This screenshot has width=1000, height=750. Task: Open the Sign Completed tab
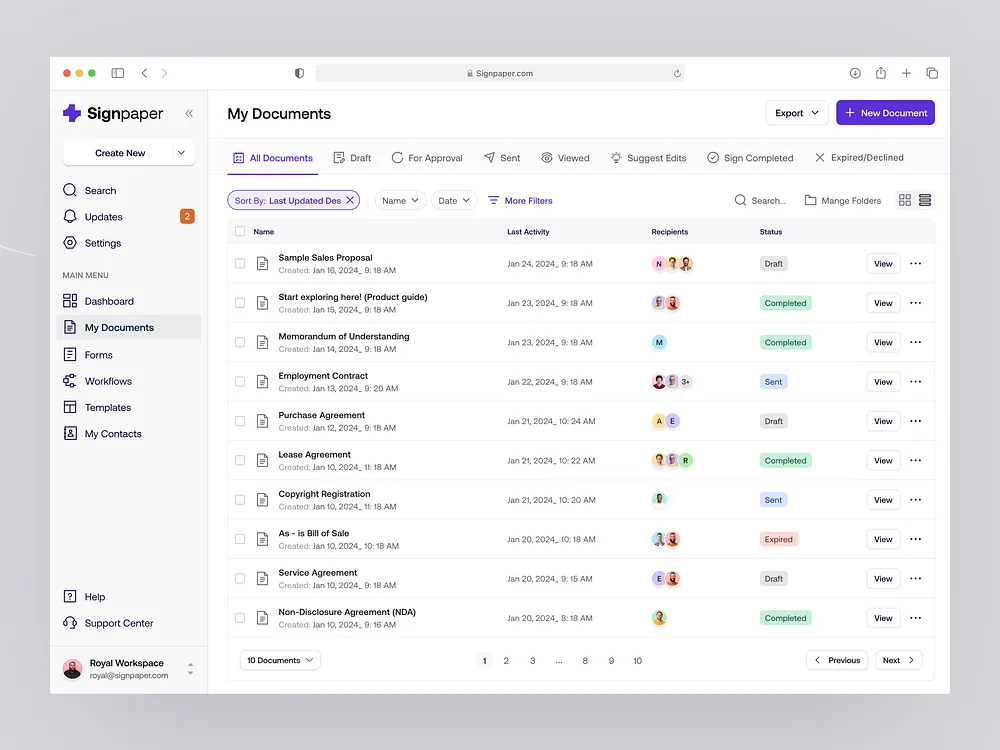pyautogui.click(x=751, y=157)
